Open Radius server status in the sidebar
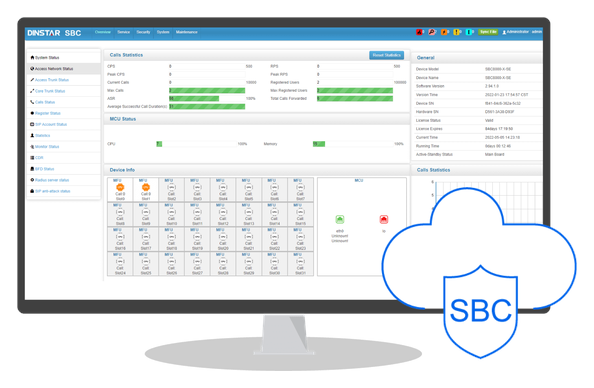This screenshot has width=594, height=388. coord(64,180)
